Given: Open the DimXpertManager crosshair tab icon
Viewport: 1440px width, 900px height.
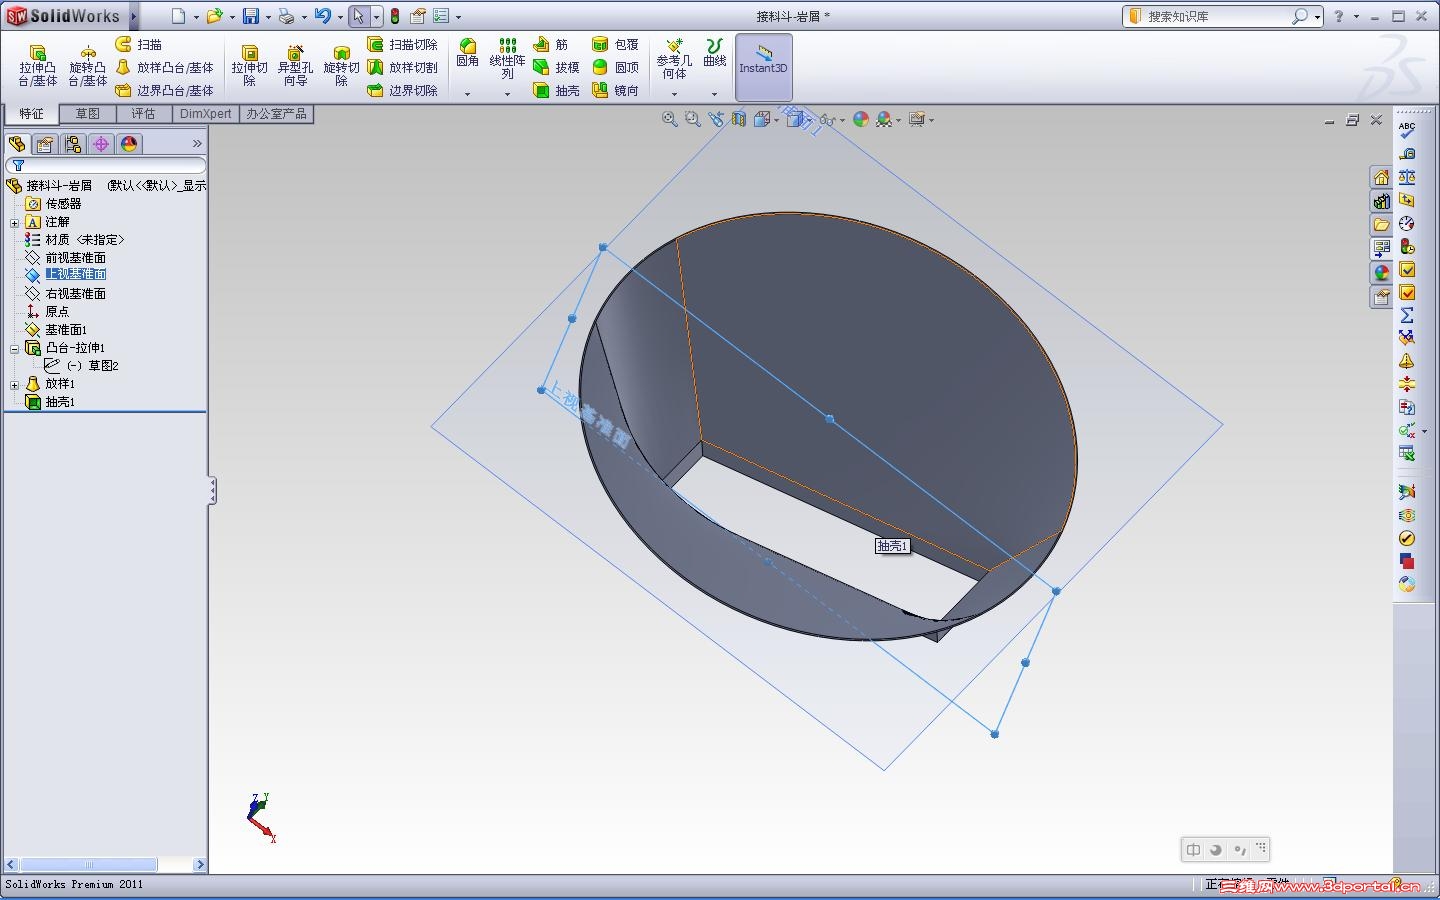Looking at the screenshot, I should tap(101, 144).
